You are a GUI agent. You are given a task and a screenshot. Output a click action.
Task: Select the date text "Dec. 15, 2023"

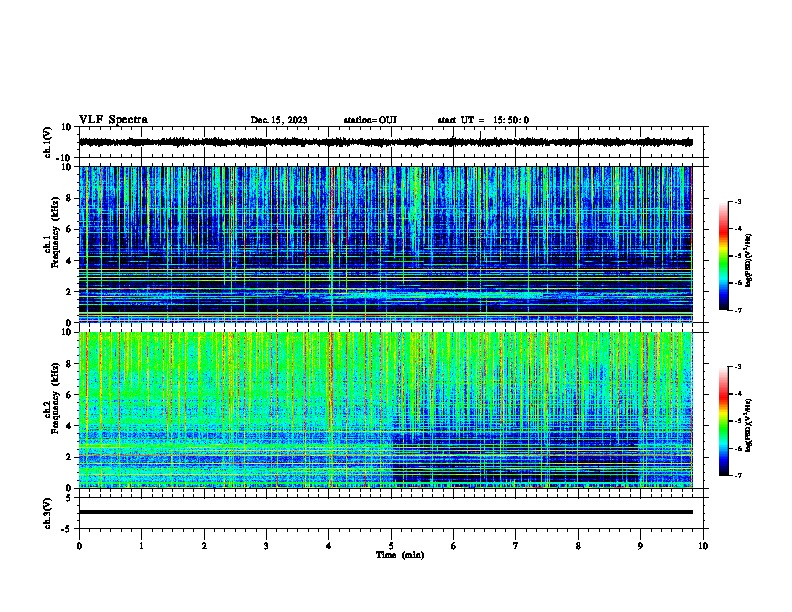[x=279, y=120]
